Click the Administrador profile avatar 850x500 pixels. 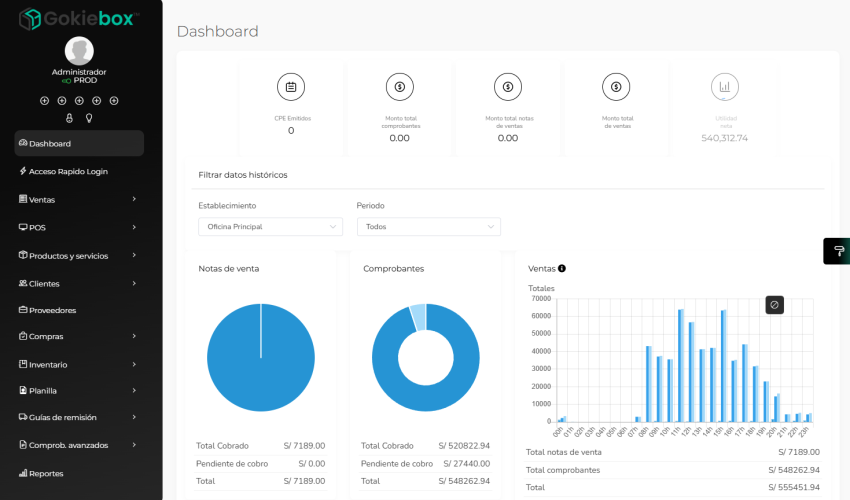[79, 51]
